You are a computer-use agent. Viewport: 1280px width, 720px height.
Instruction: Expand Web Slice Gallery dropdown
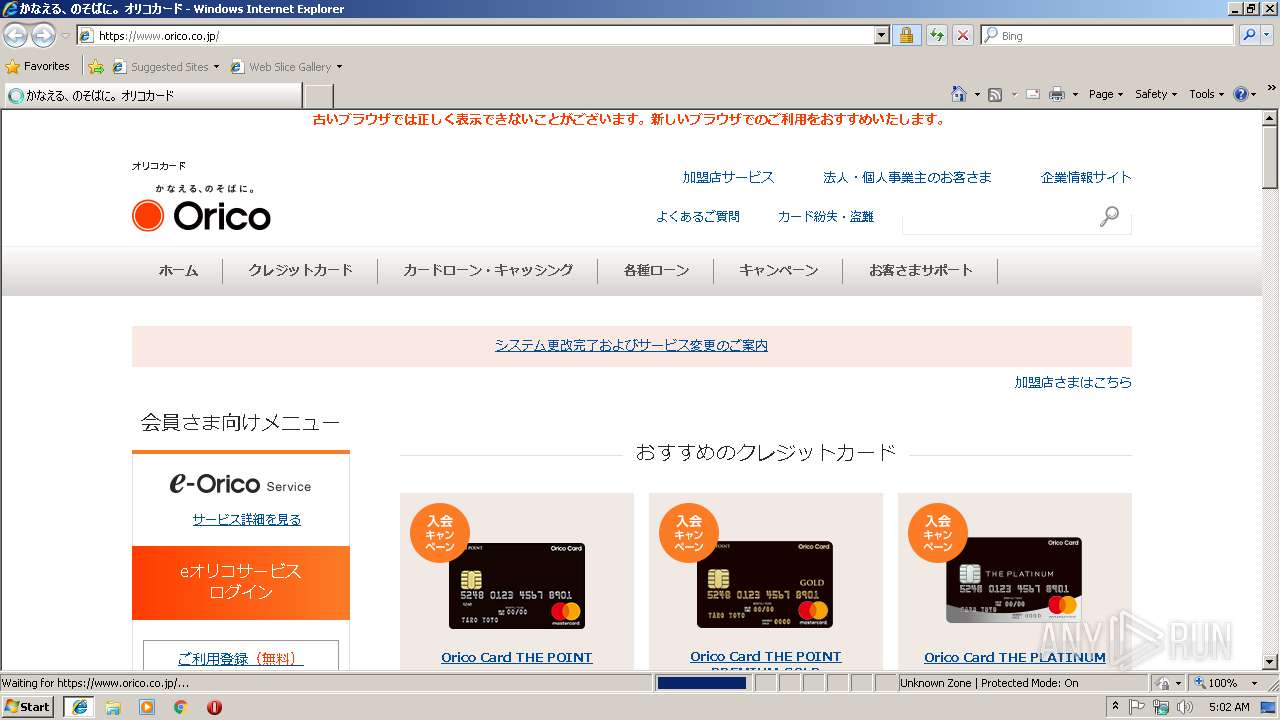(339, 67)
